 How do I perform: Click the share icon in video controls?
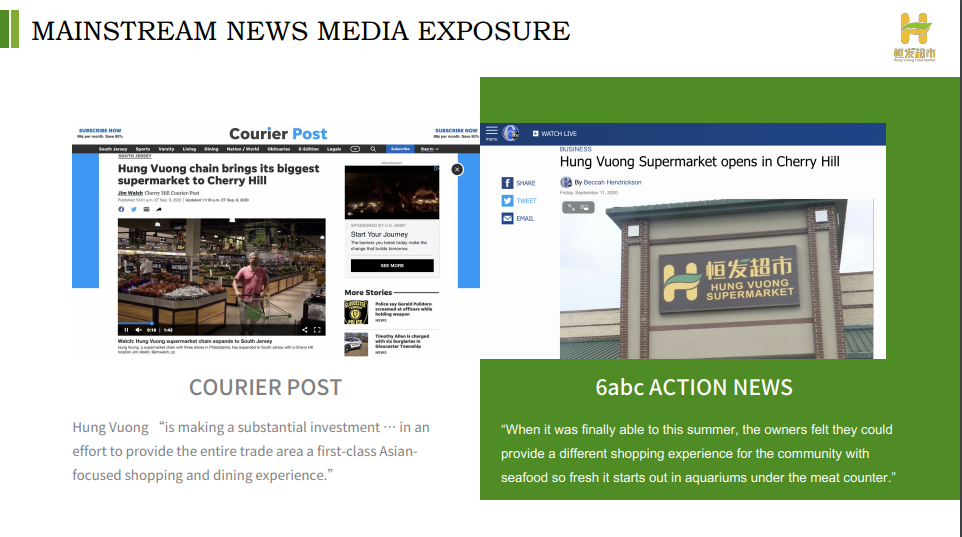304,330
